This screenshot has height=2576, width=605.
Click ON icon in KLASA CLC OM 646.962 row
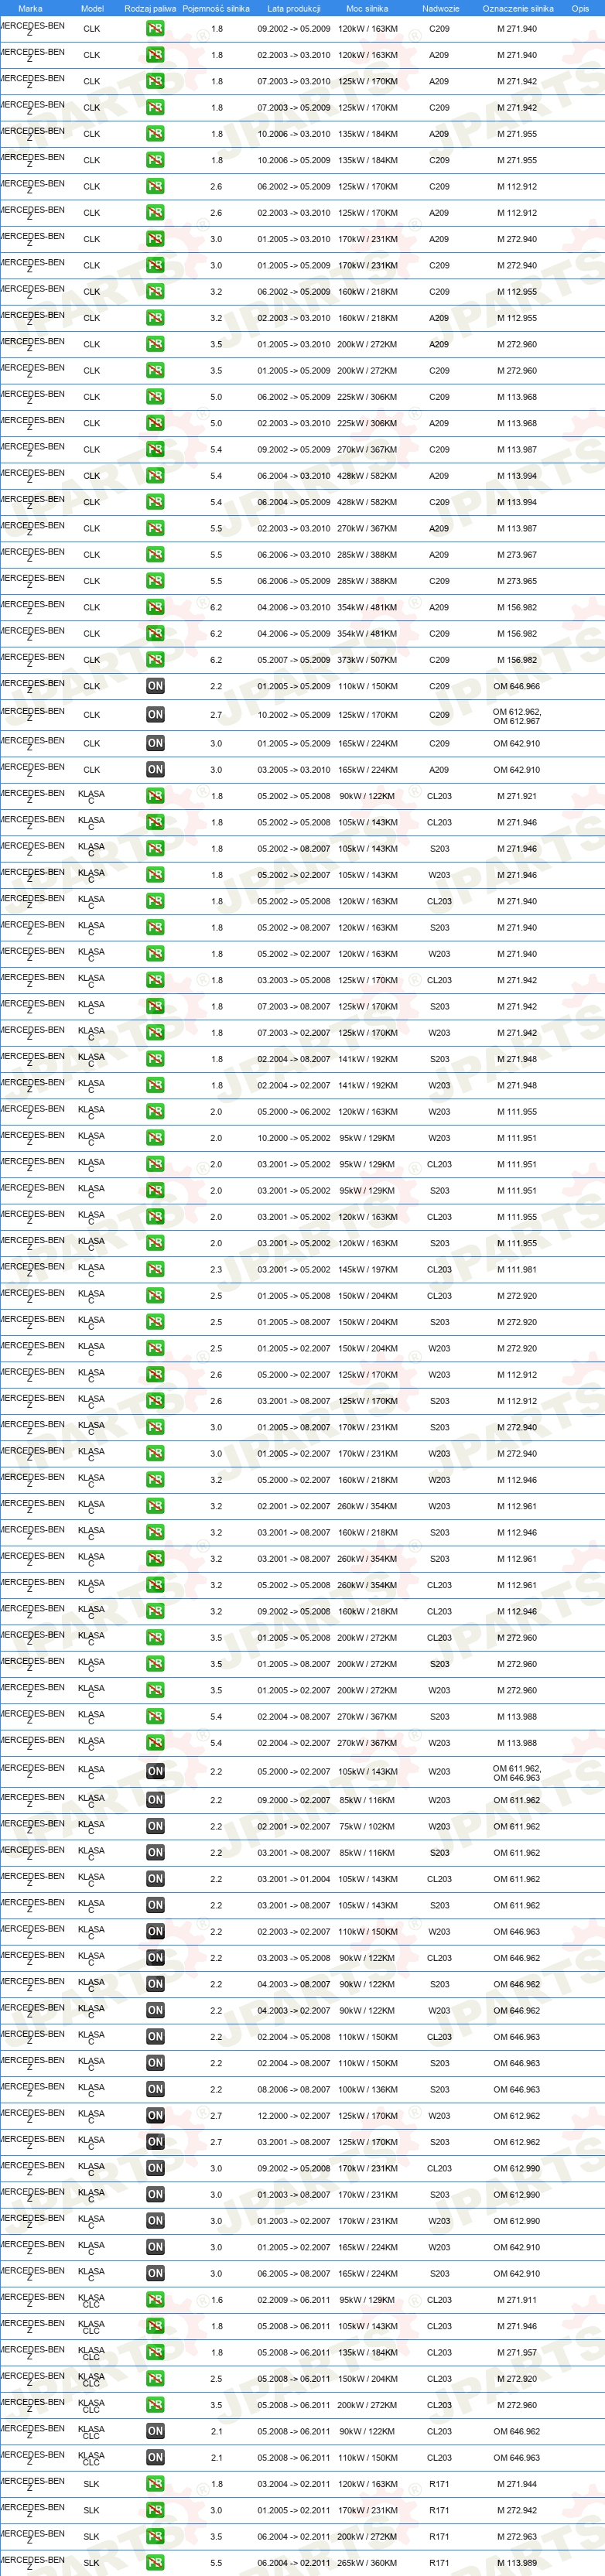[155, 2431]
